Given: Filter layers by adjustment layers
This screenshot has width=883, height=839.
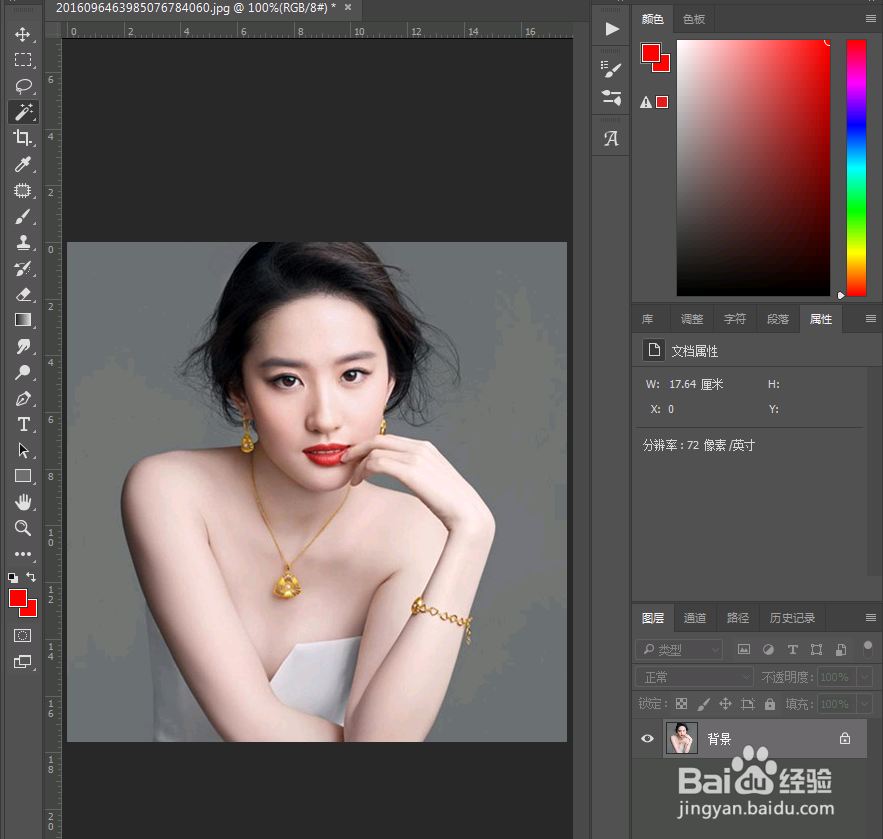Looking at the screenshot, I should point(768,649).
